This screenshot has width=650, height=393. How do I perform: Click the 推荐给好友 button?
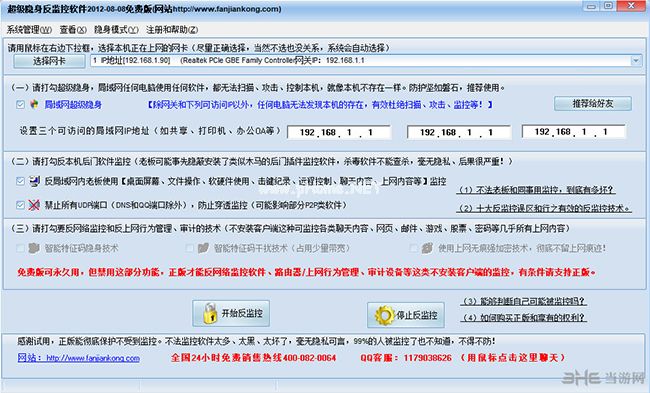coord(593,104)
